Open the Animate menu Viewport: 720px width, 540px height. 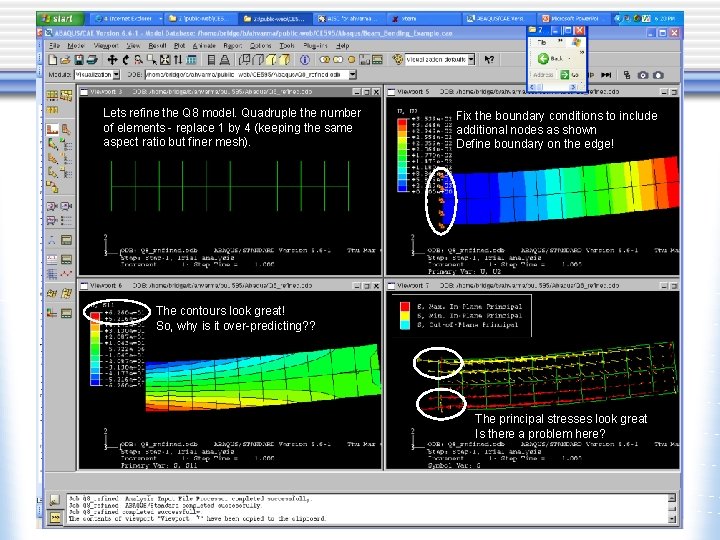pos(204,45)
